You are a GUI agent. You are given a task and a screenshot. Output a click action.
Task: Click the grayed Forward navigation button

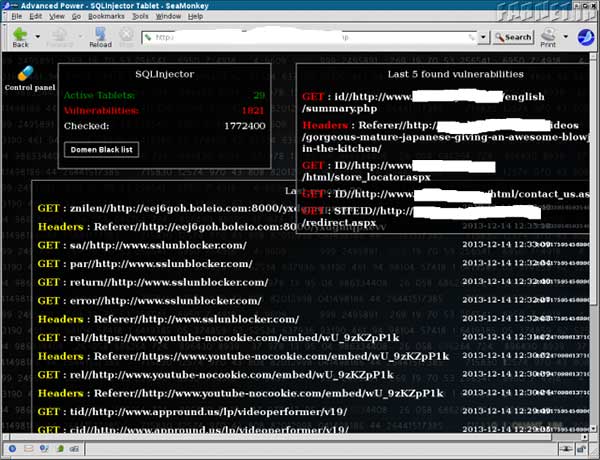pyautogui.click(x=60, y=37)
